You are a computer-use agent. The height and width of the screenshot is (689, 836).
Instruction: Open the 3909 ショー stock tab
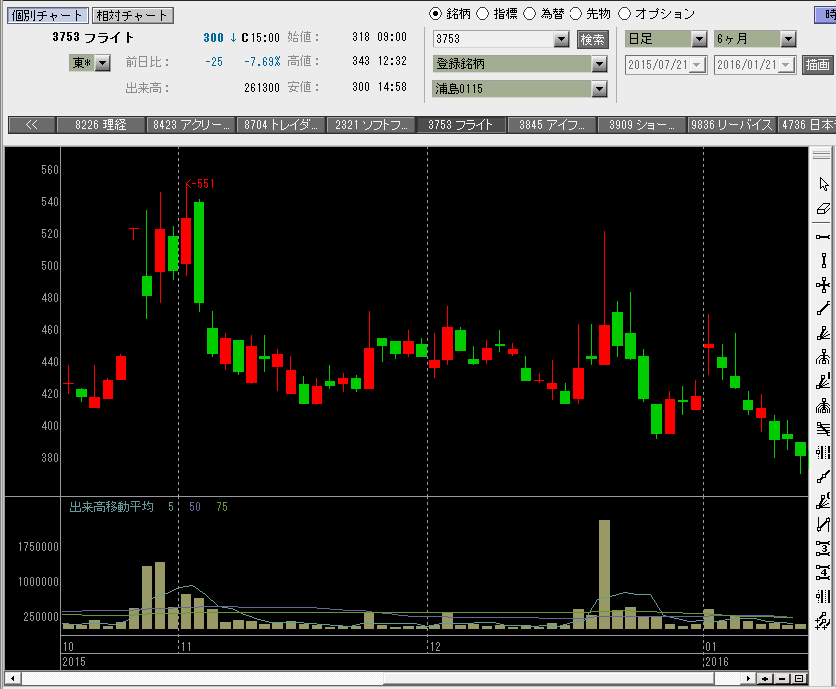click(x=641, y=125)
